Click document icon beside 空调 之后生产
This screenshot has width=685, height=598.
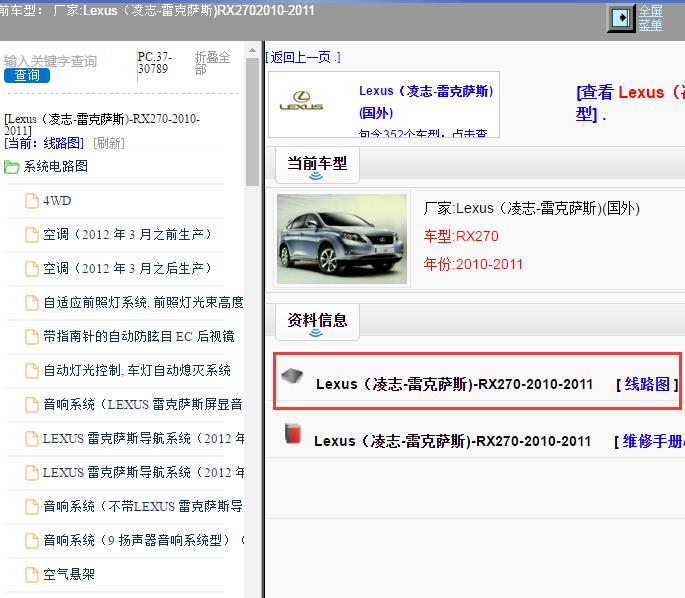point(31,269)
